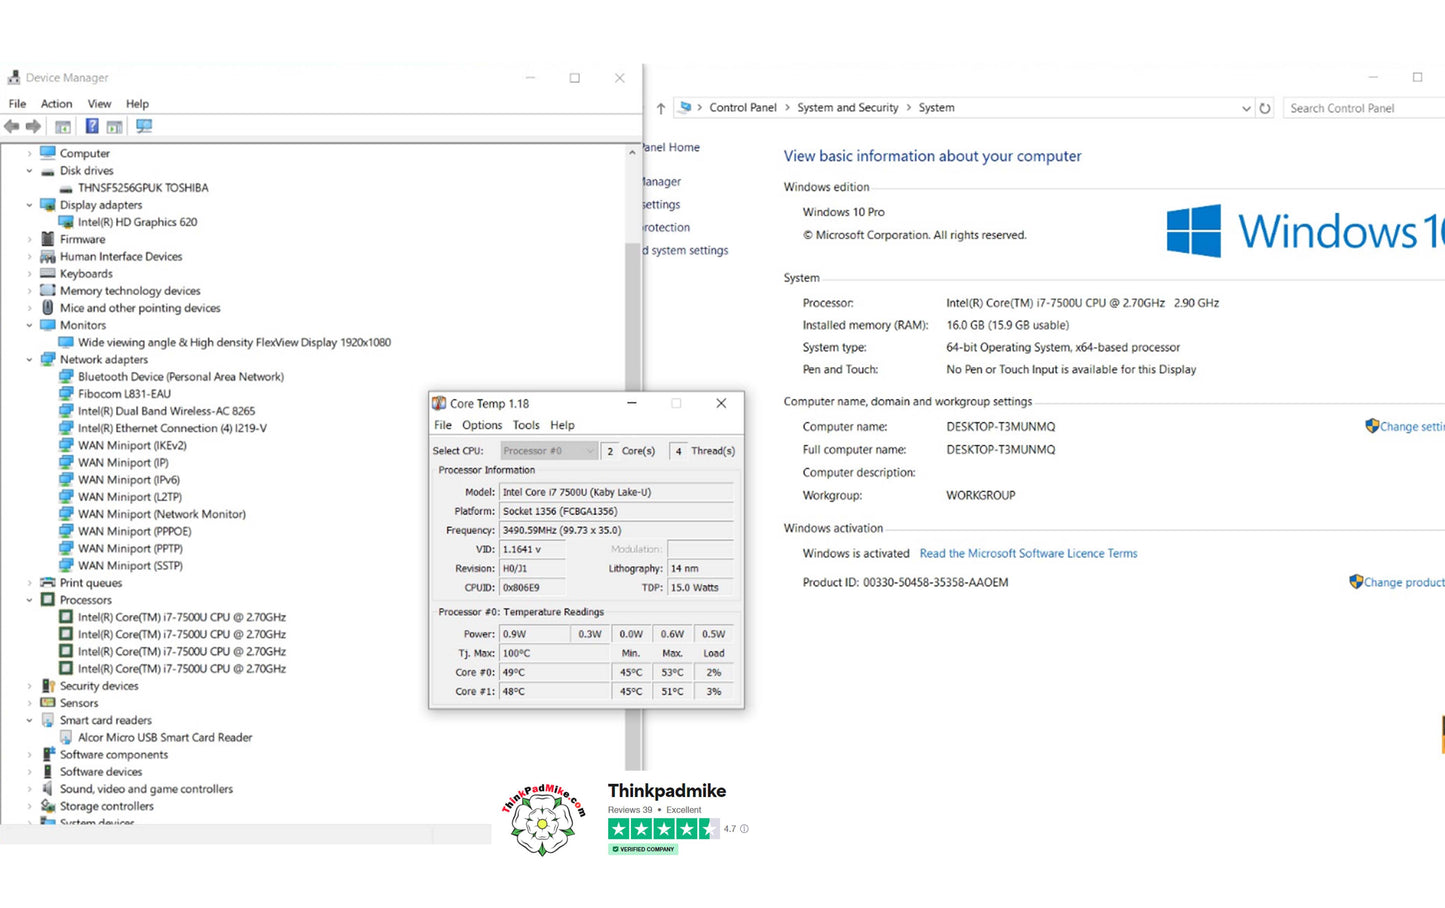Open the File menu in Core Temp

[443, 425]
